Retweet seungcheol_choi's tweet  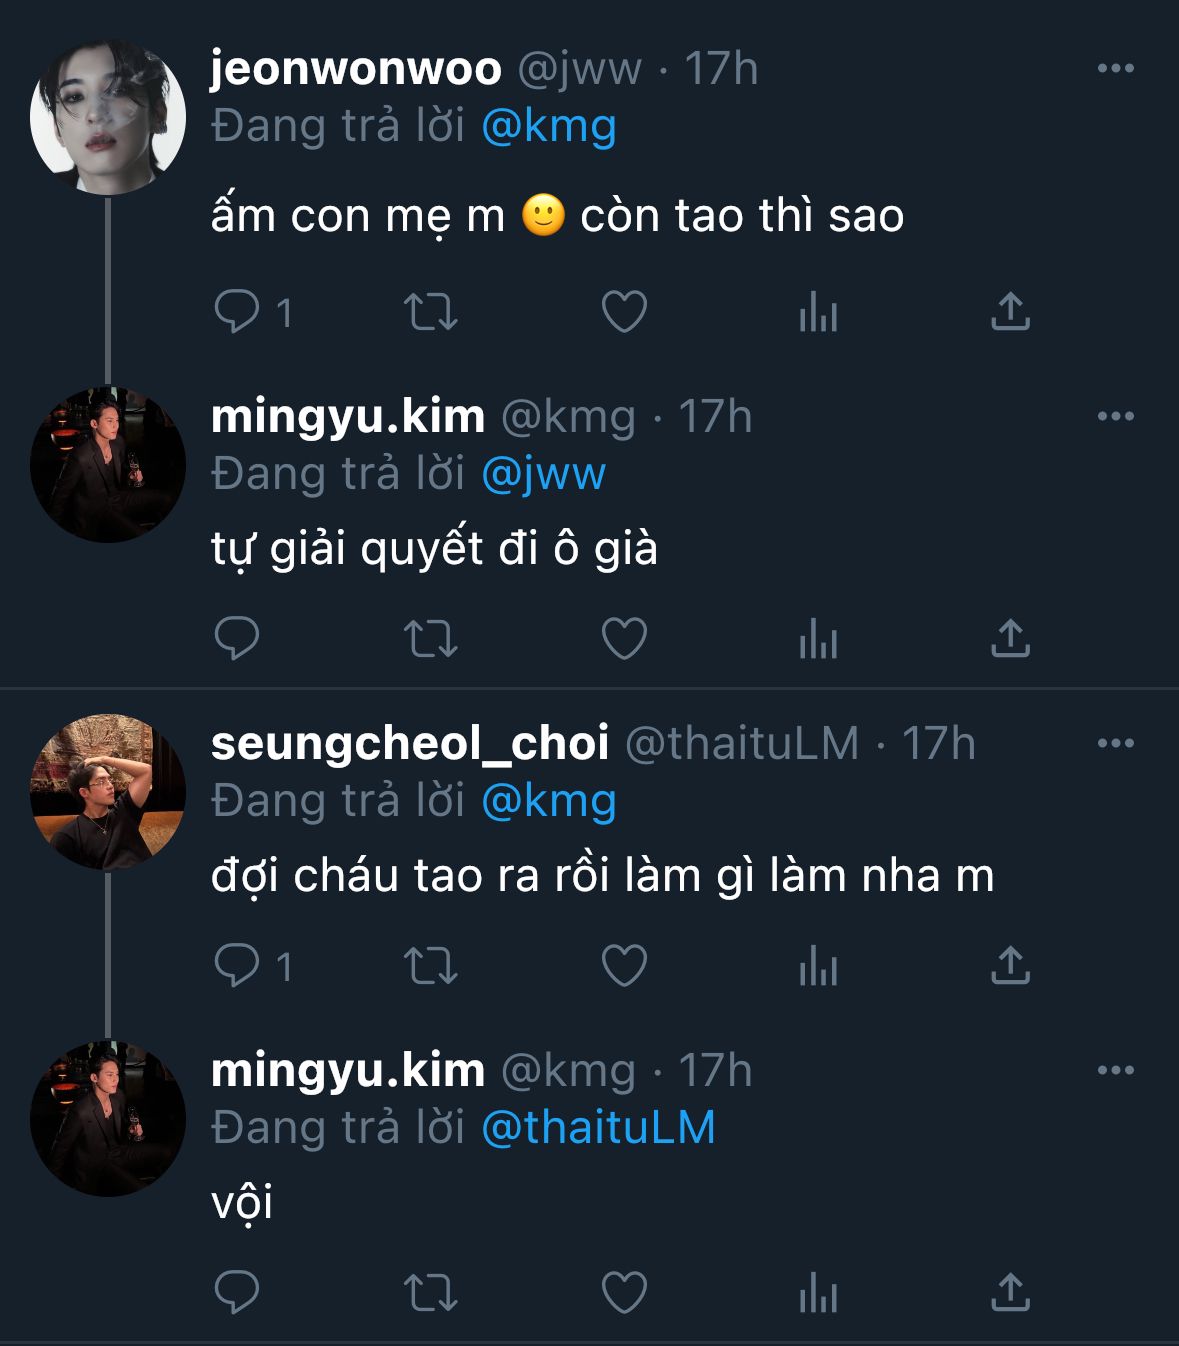(431, 966)
